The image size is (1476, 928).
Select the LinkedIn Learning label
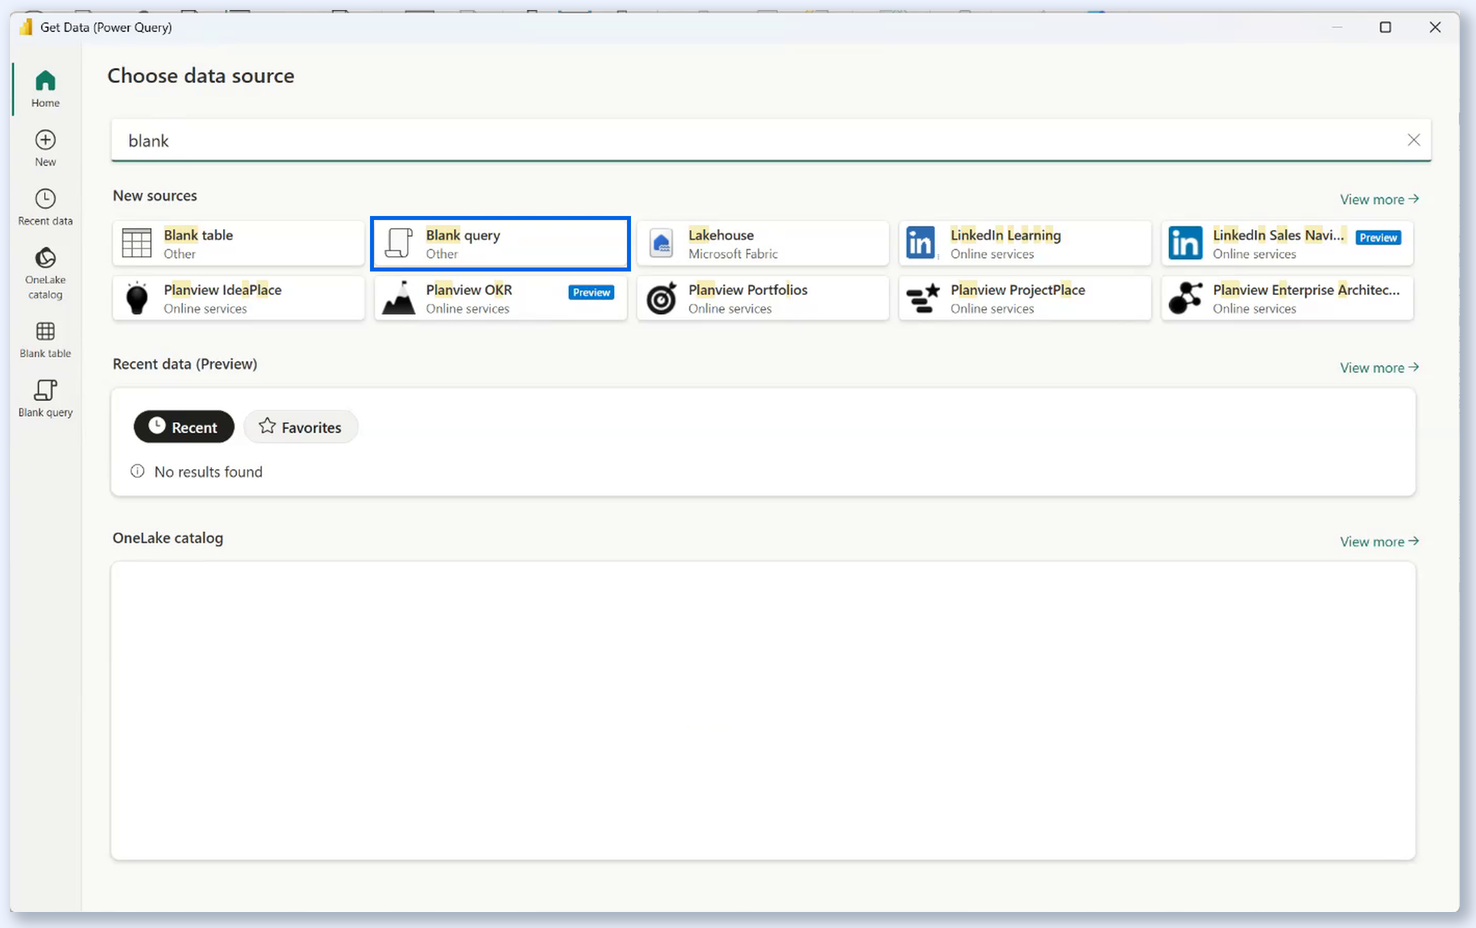point(1005,235)
